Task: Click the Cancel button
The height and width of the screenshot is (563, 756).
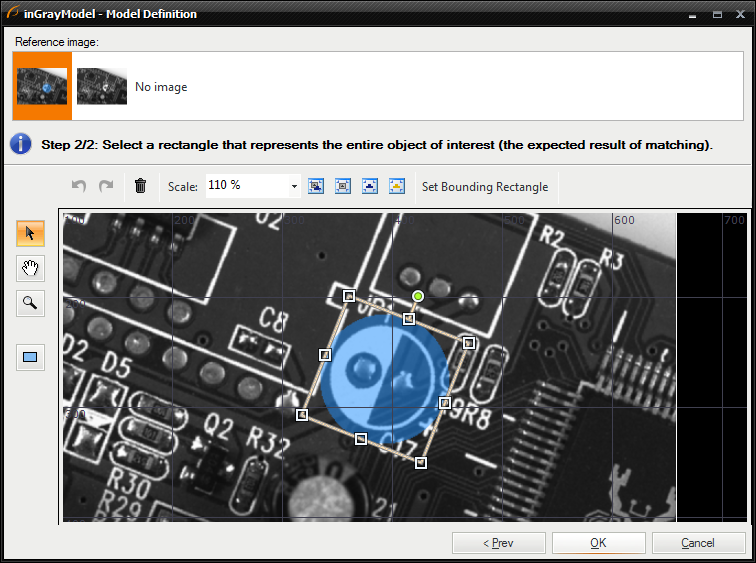Action: [x=698, y=543]
